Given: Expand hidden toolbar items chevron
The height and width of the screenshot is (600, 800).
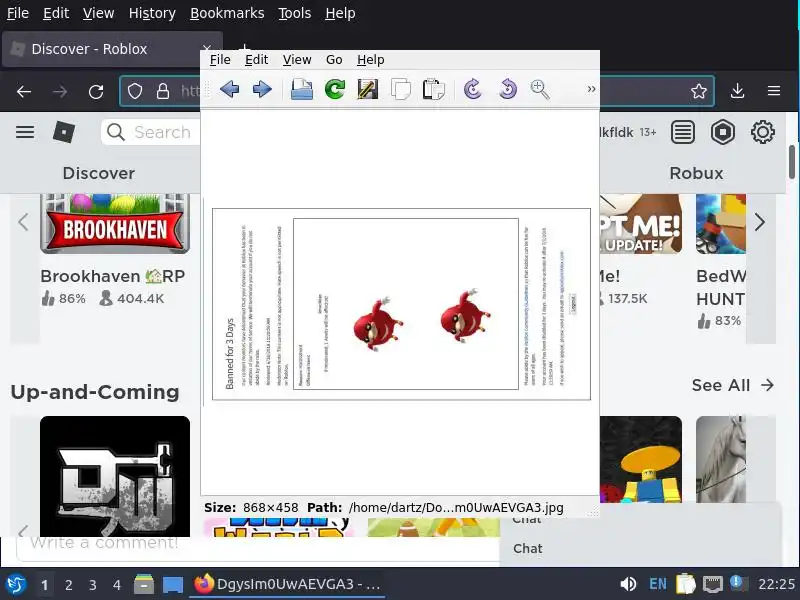Looking at the screenshot, I should click(591, 89).
